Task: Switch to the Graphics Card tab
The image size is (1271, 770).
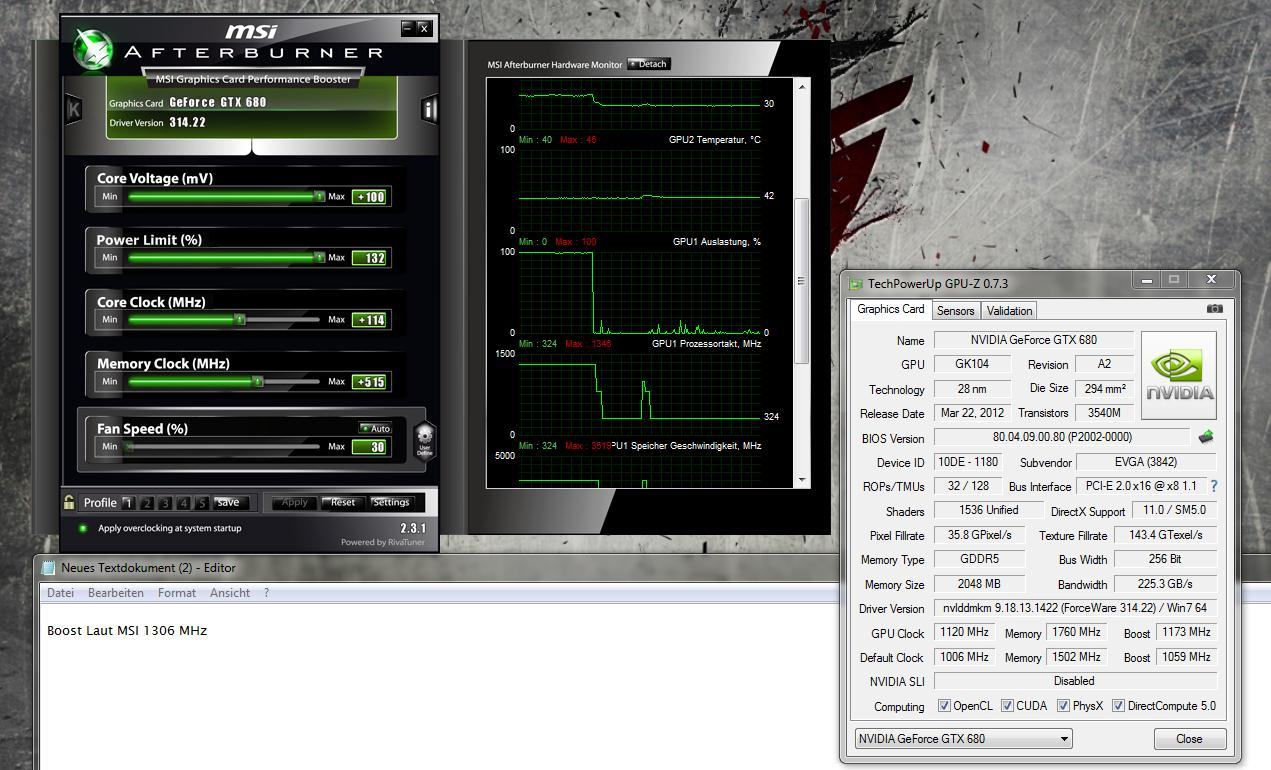Action: pos(890,309)
